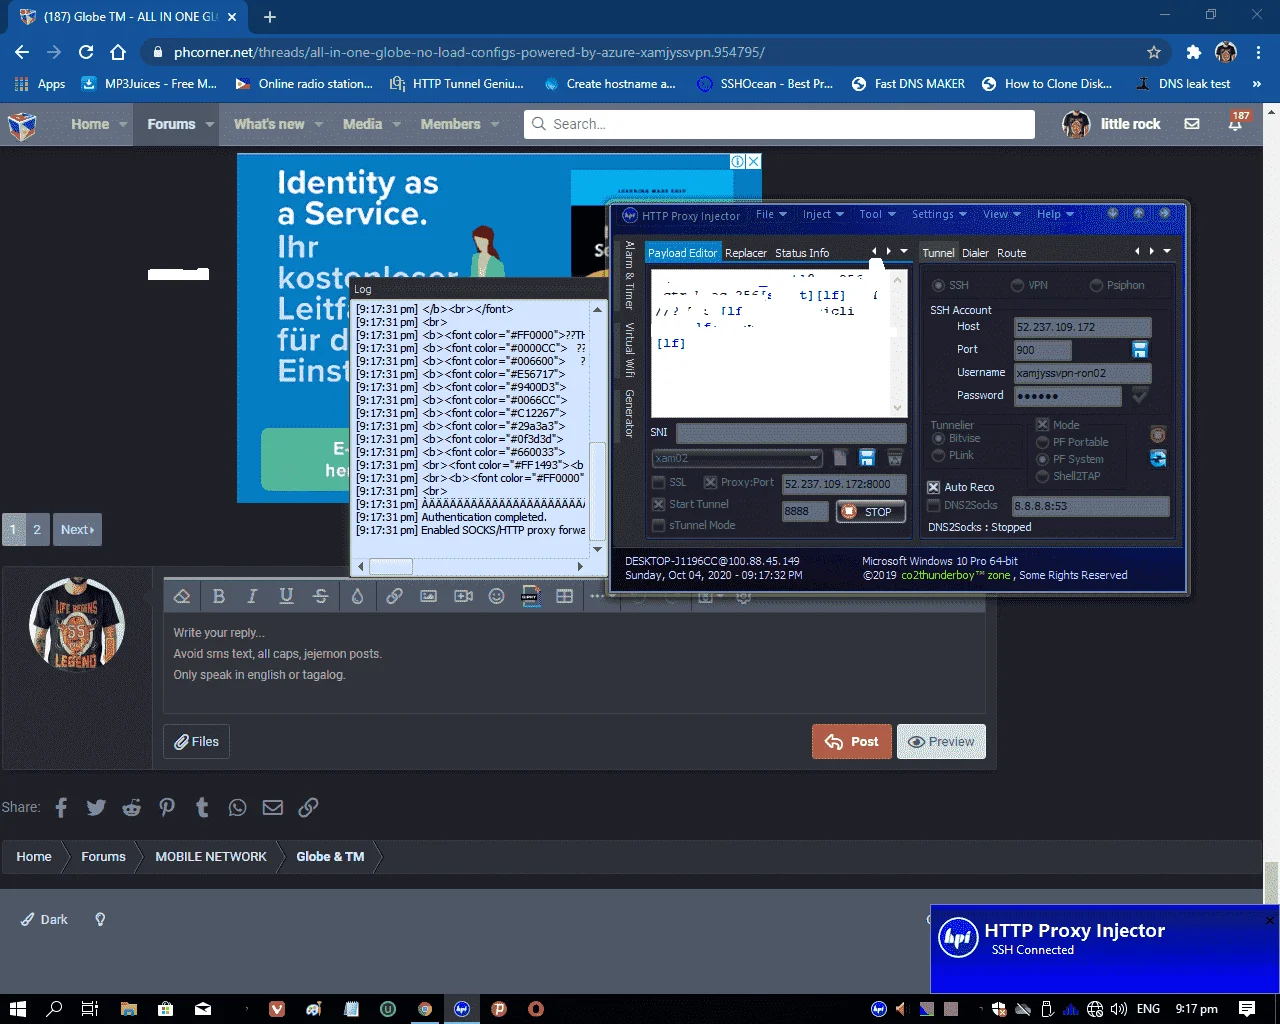Share the thread on Reddit

(131, 807)
